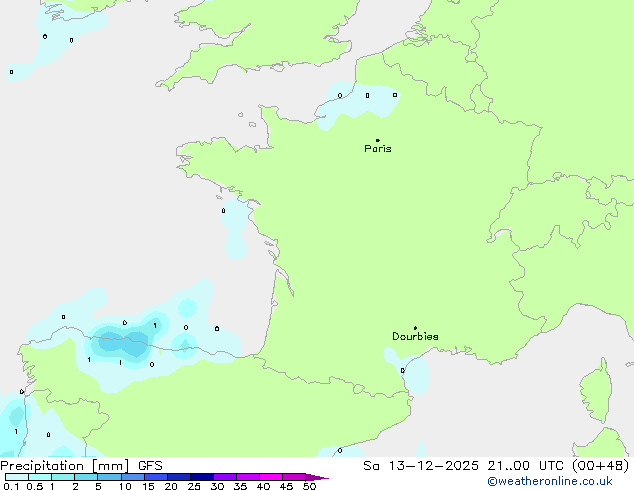Open the weatheronline.co.uk link
The width and height of the screenshot is (634, 490).
click(550, 481)
